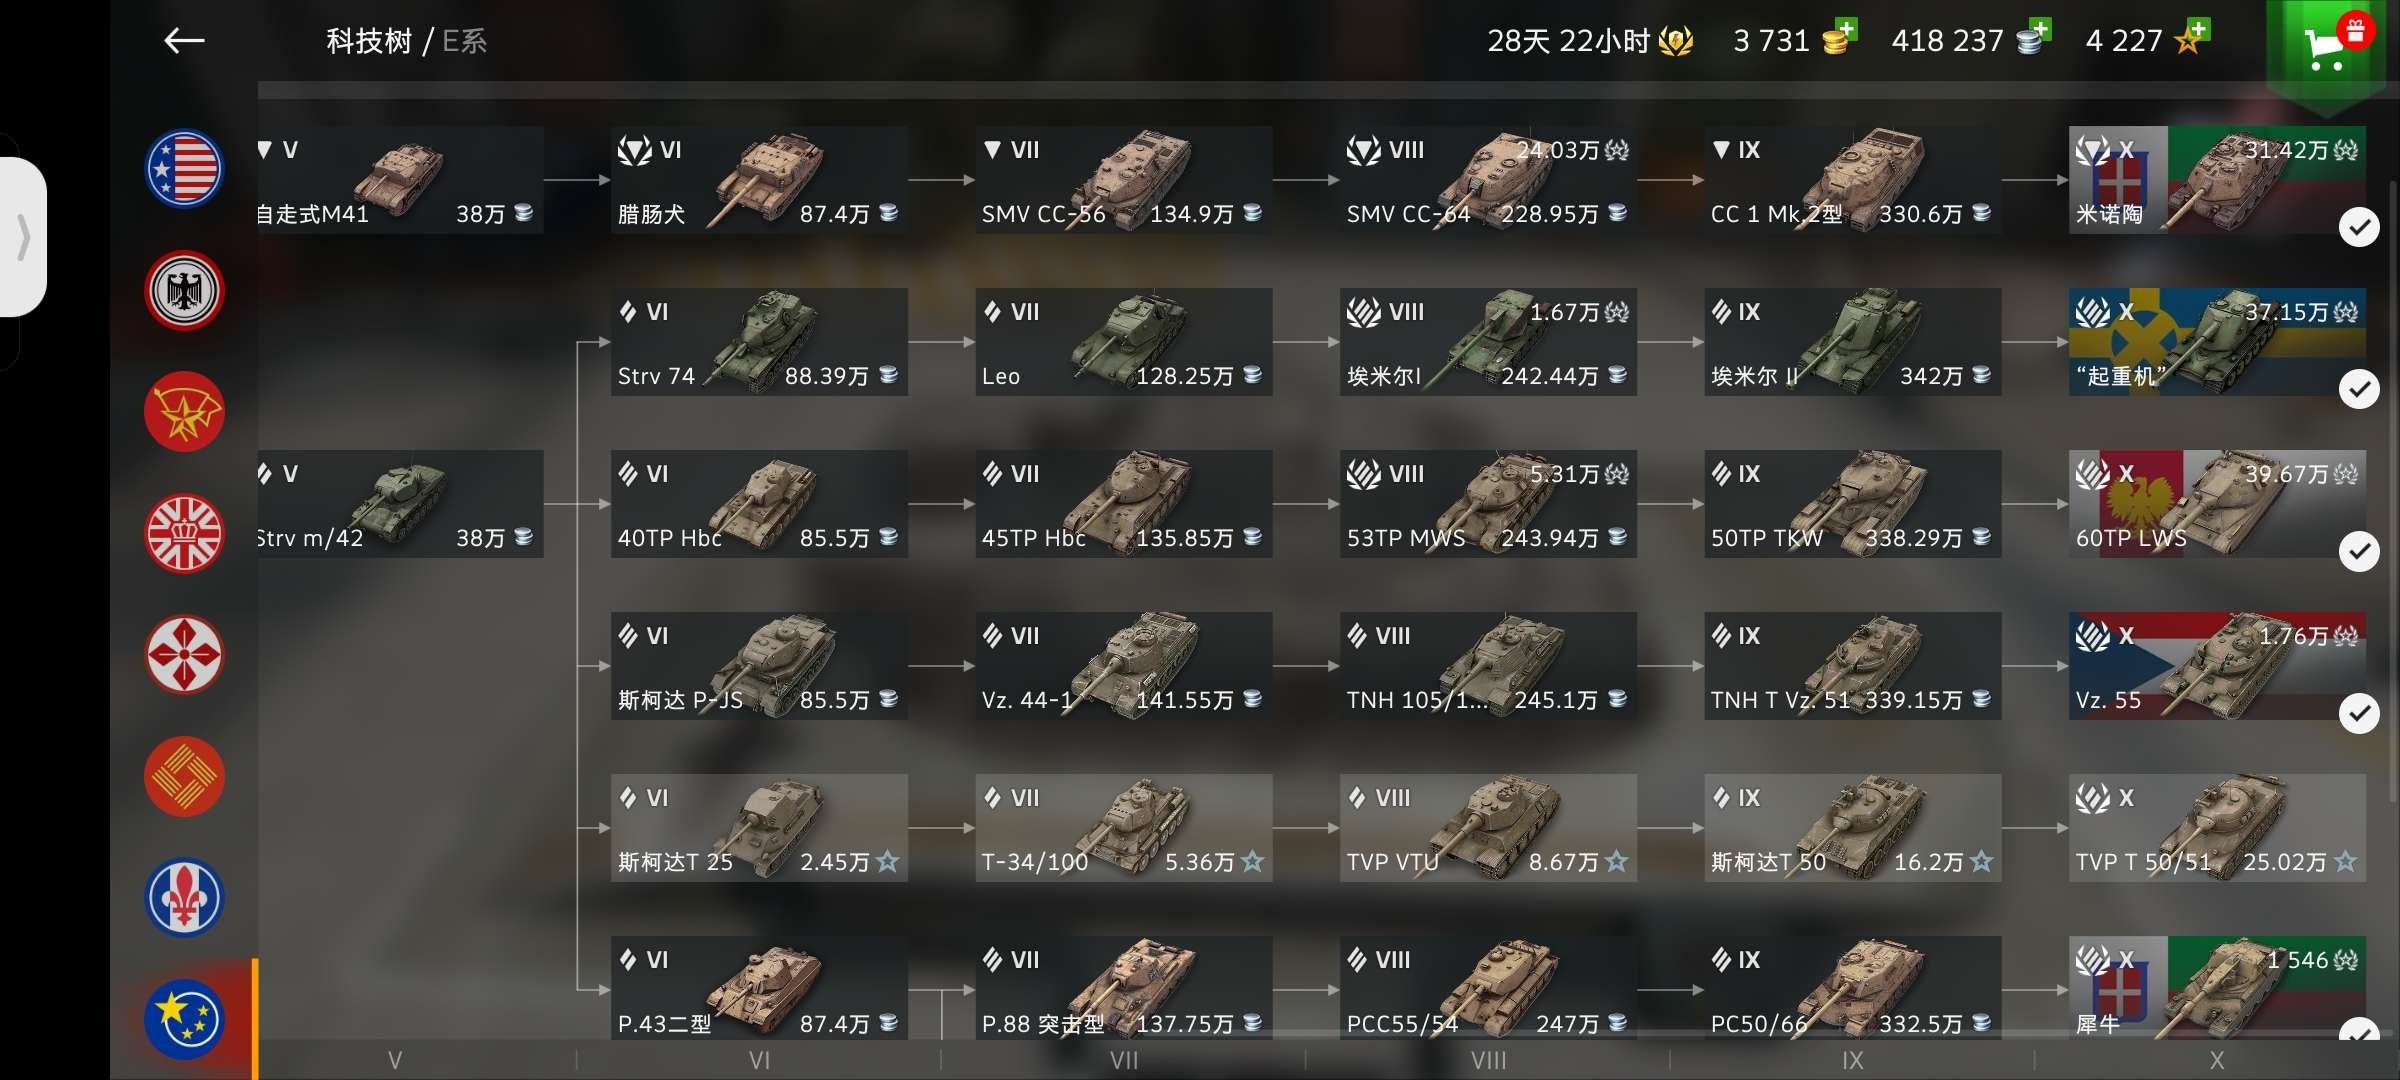The image size is (2400, 1080).
Task: Select the USSR nation emblem
Action: [185, 412]
